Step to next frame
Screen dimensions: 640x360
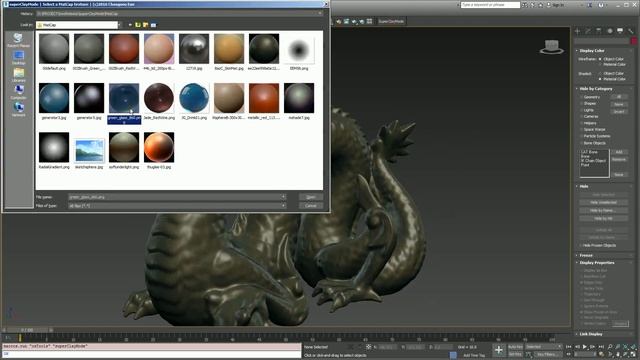point(593,347)
